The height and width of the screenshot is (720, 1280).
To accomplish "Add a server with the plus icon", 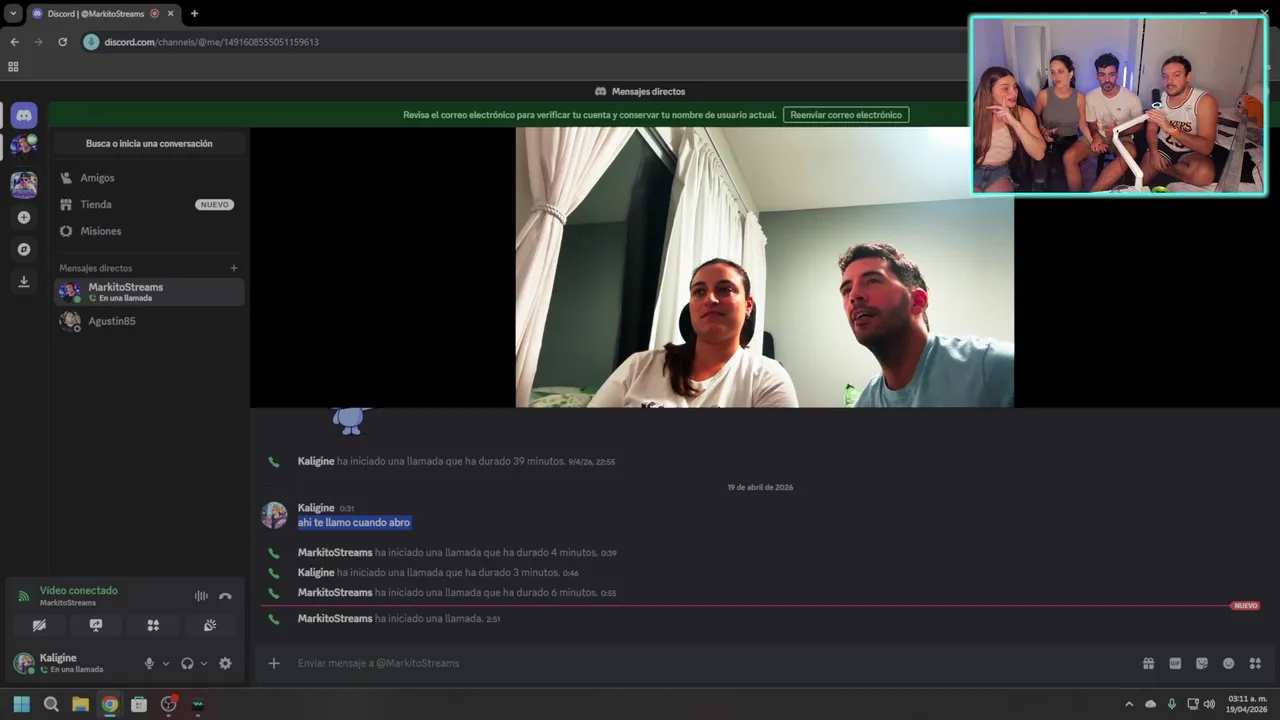I will (x=24, y=217).
